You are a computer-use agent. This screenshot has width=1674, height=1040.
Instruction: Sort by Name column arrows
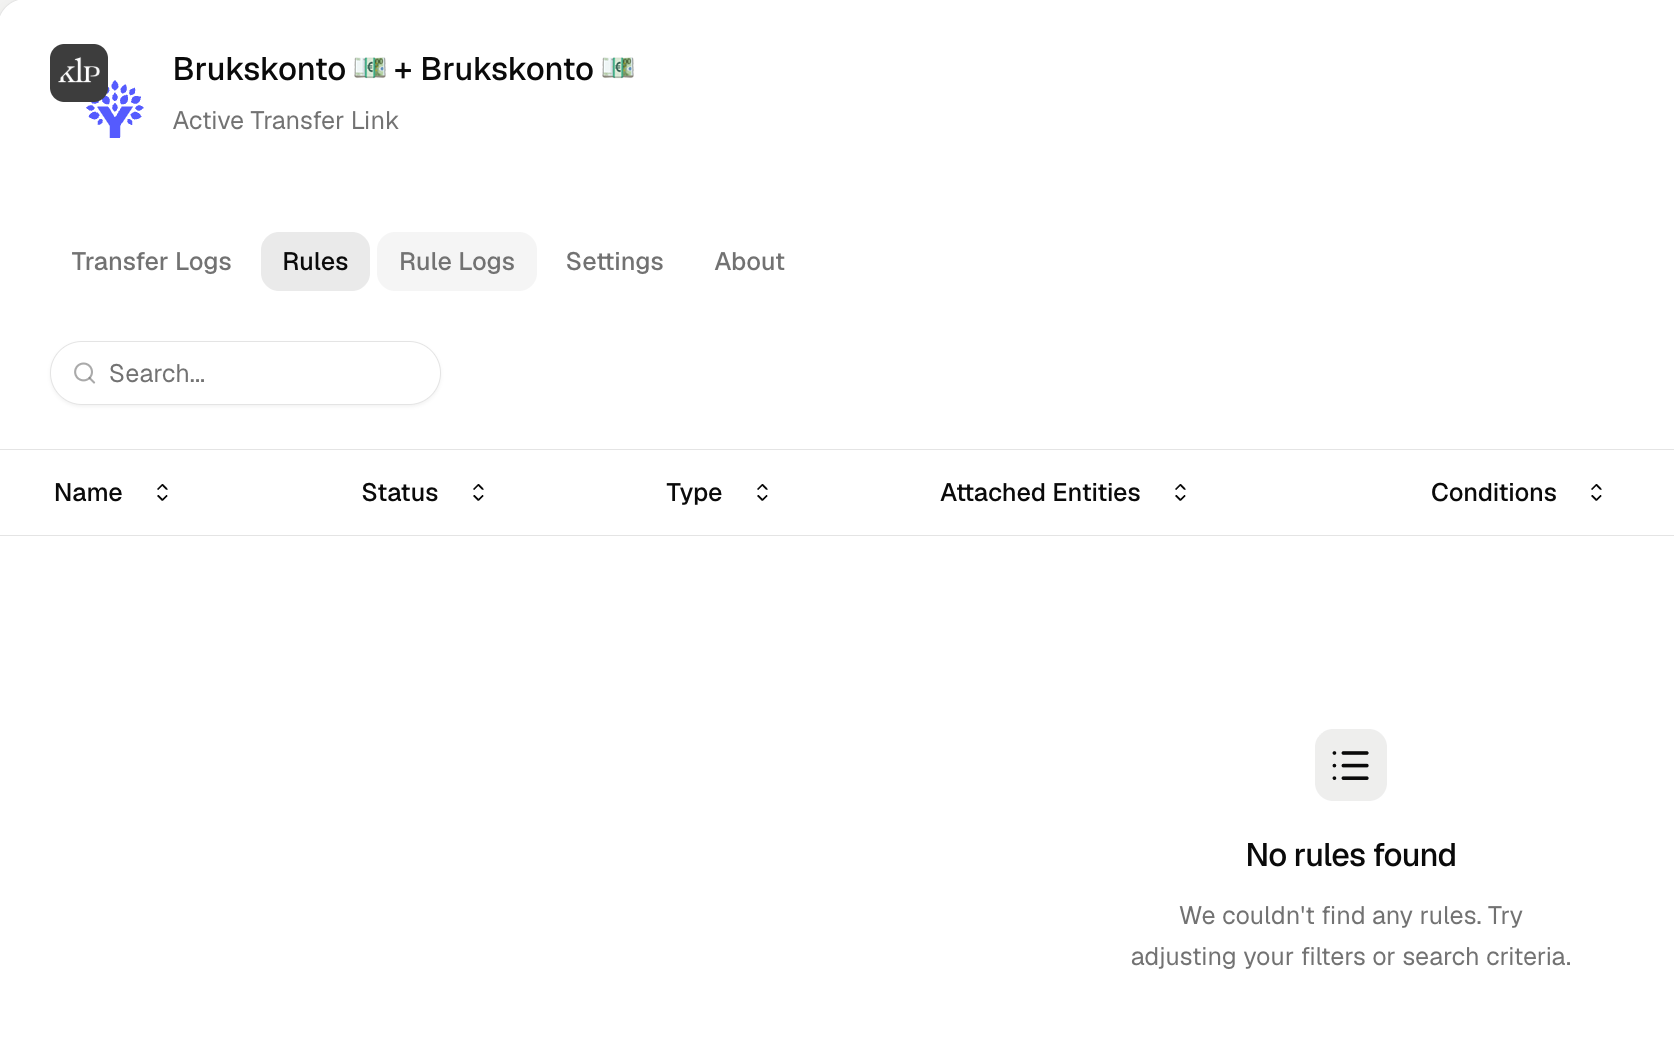(162, 492)
